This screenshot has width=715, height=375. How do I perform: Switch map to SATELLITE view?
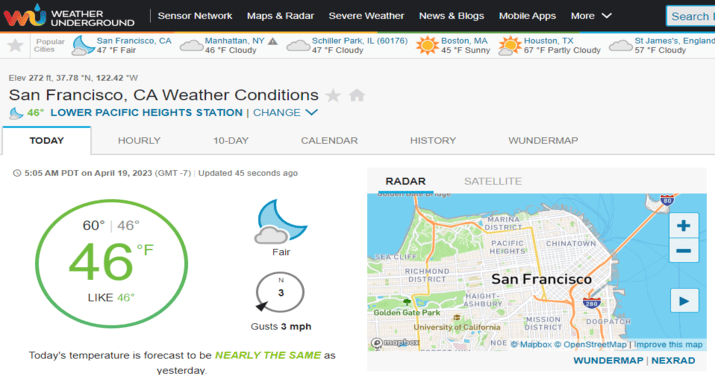tap(493, 181)
